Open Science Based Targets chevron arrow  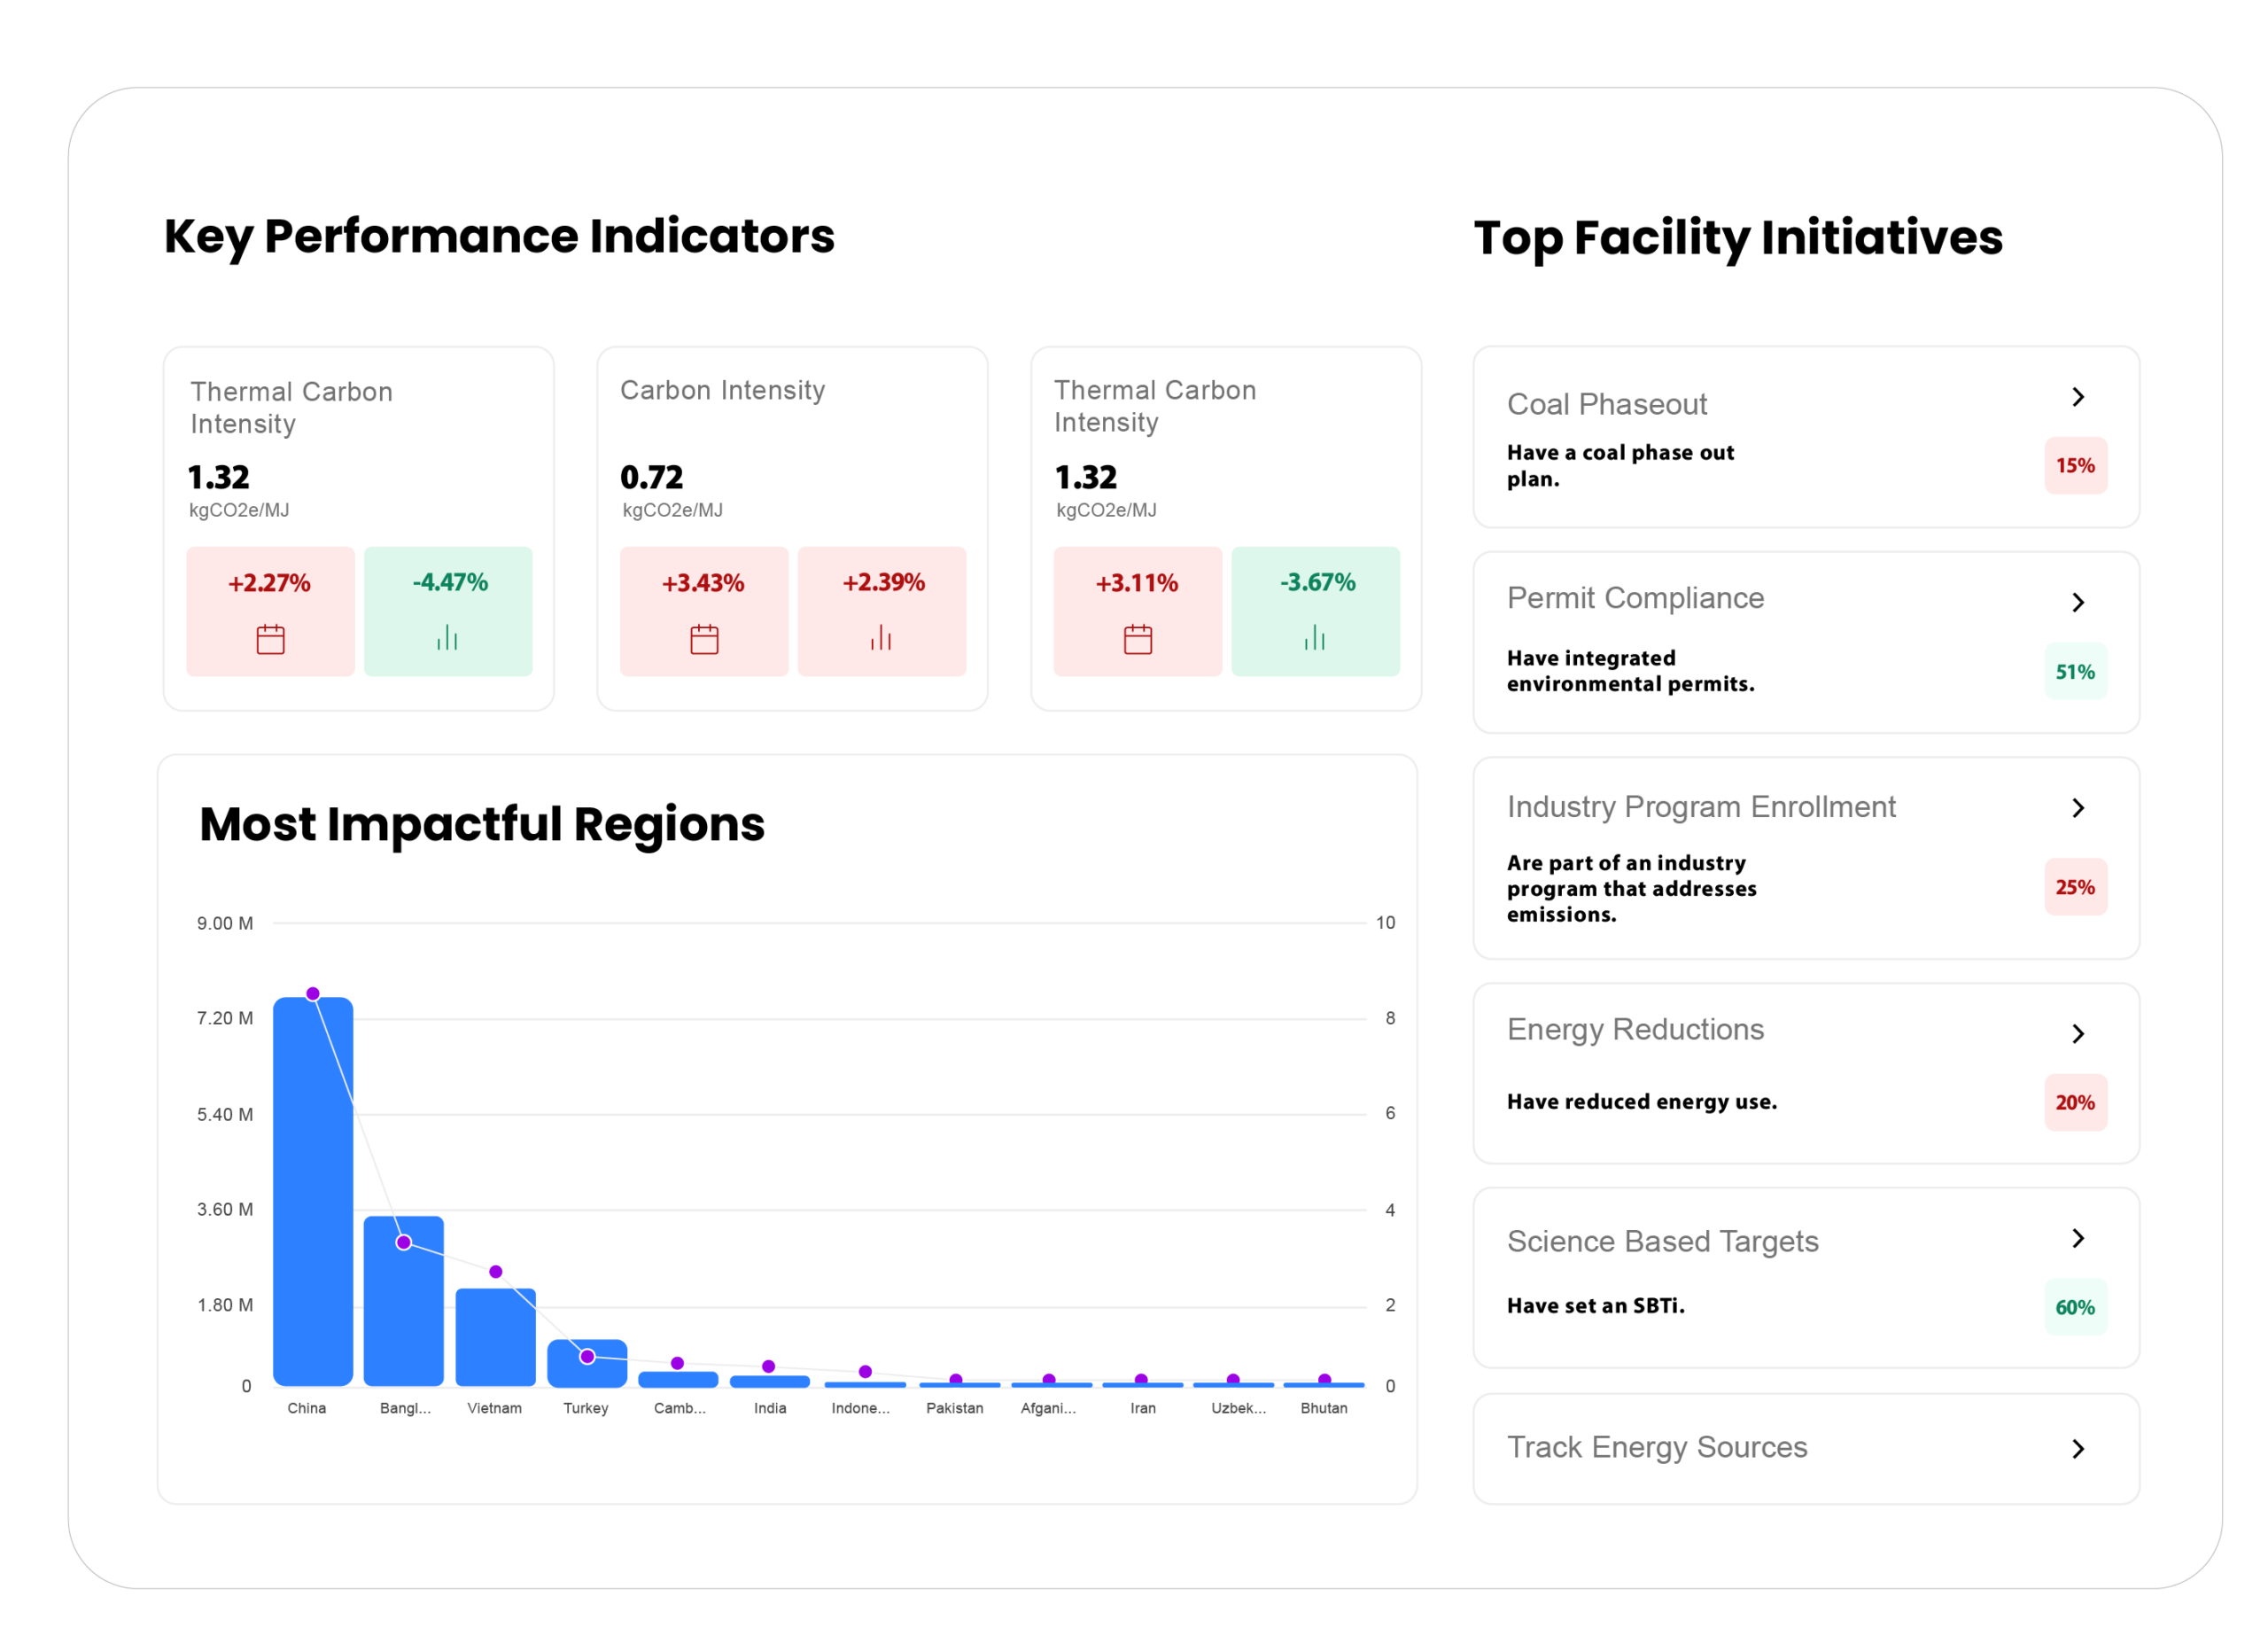[2079, 1239]
